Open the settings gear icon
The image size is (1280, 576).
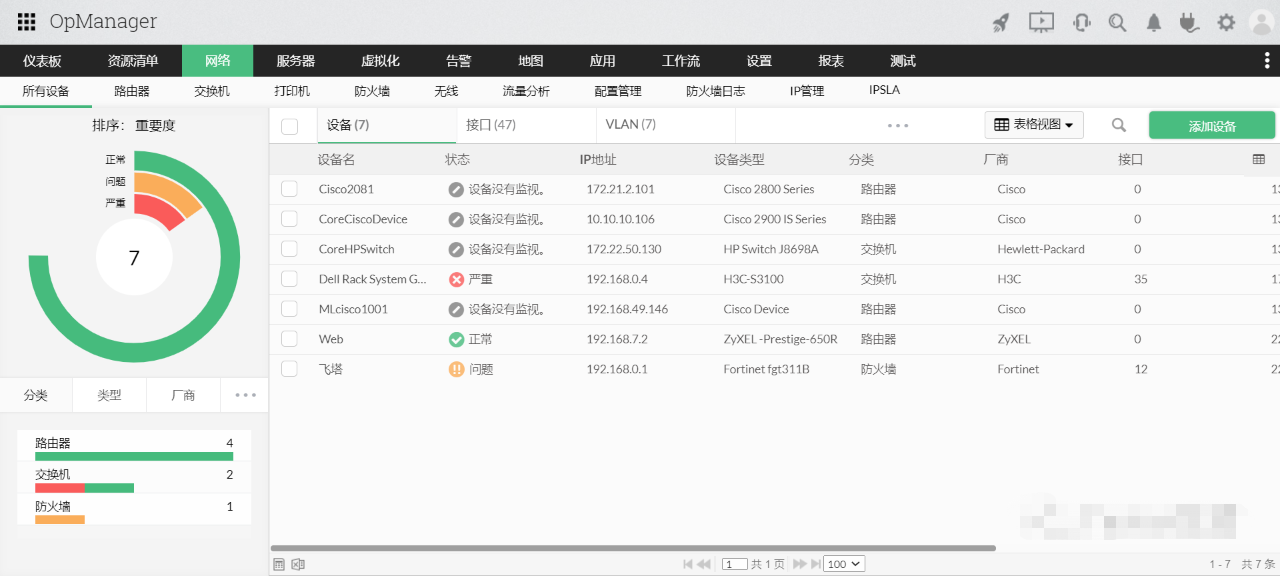pyautogui.click(x=1226, y=21)
